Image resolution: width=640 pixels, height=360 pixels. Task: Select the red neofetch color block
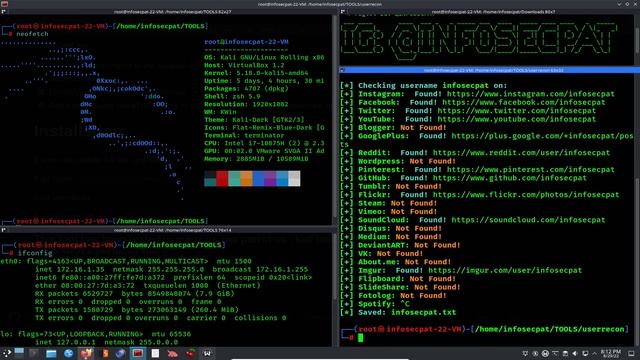222,179
